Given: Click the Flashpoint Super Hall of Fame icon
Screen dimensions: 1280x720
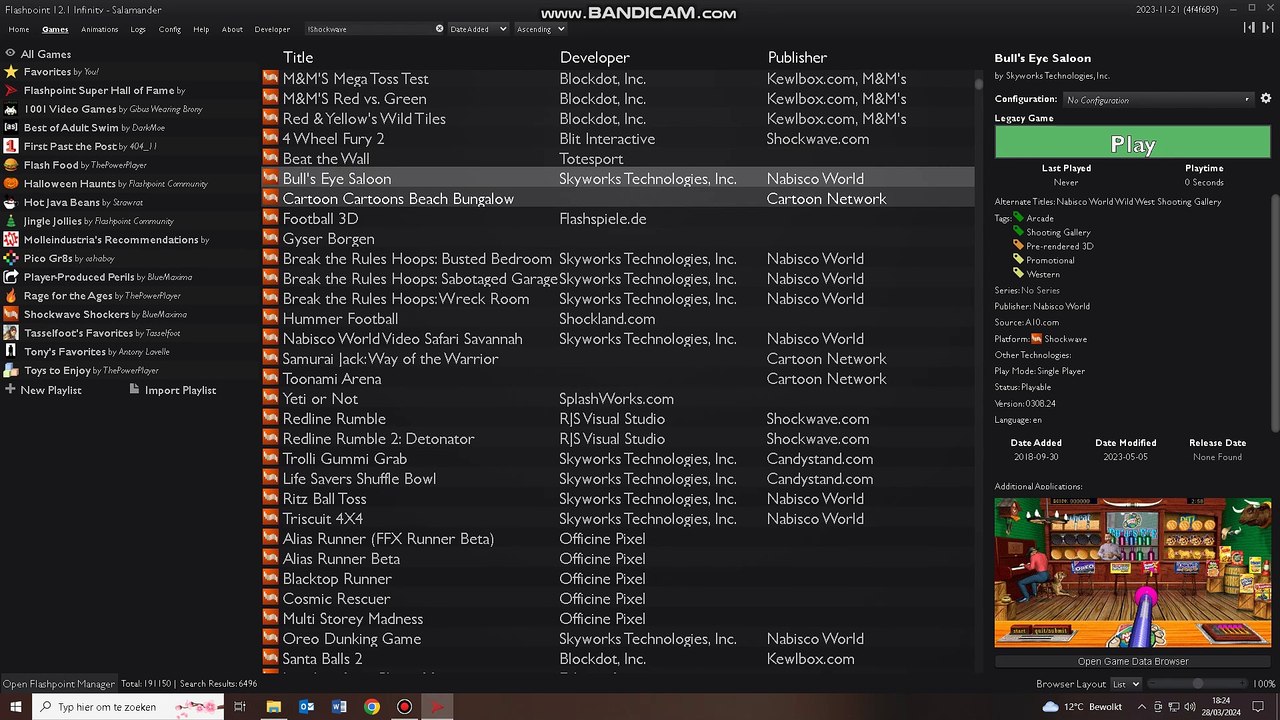Looking at the screenshot, I should point(11,90).
